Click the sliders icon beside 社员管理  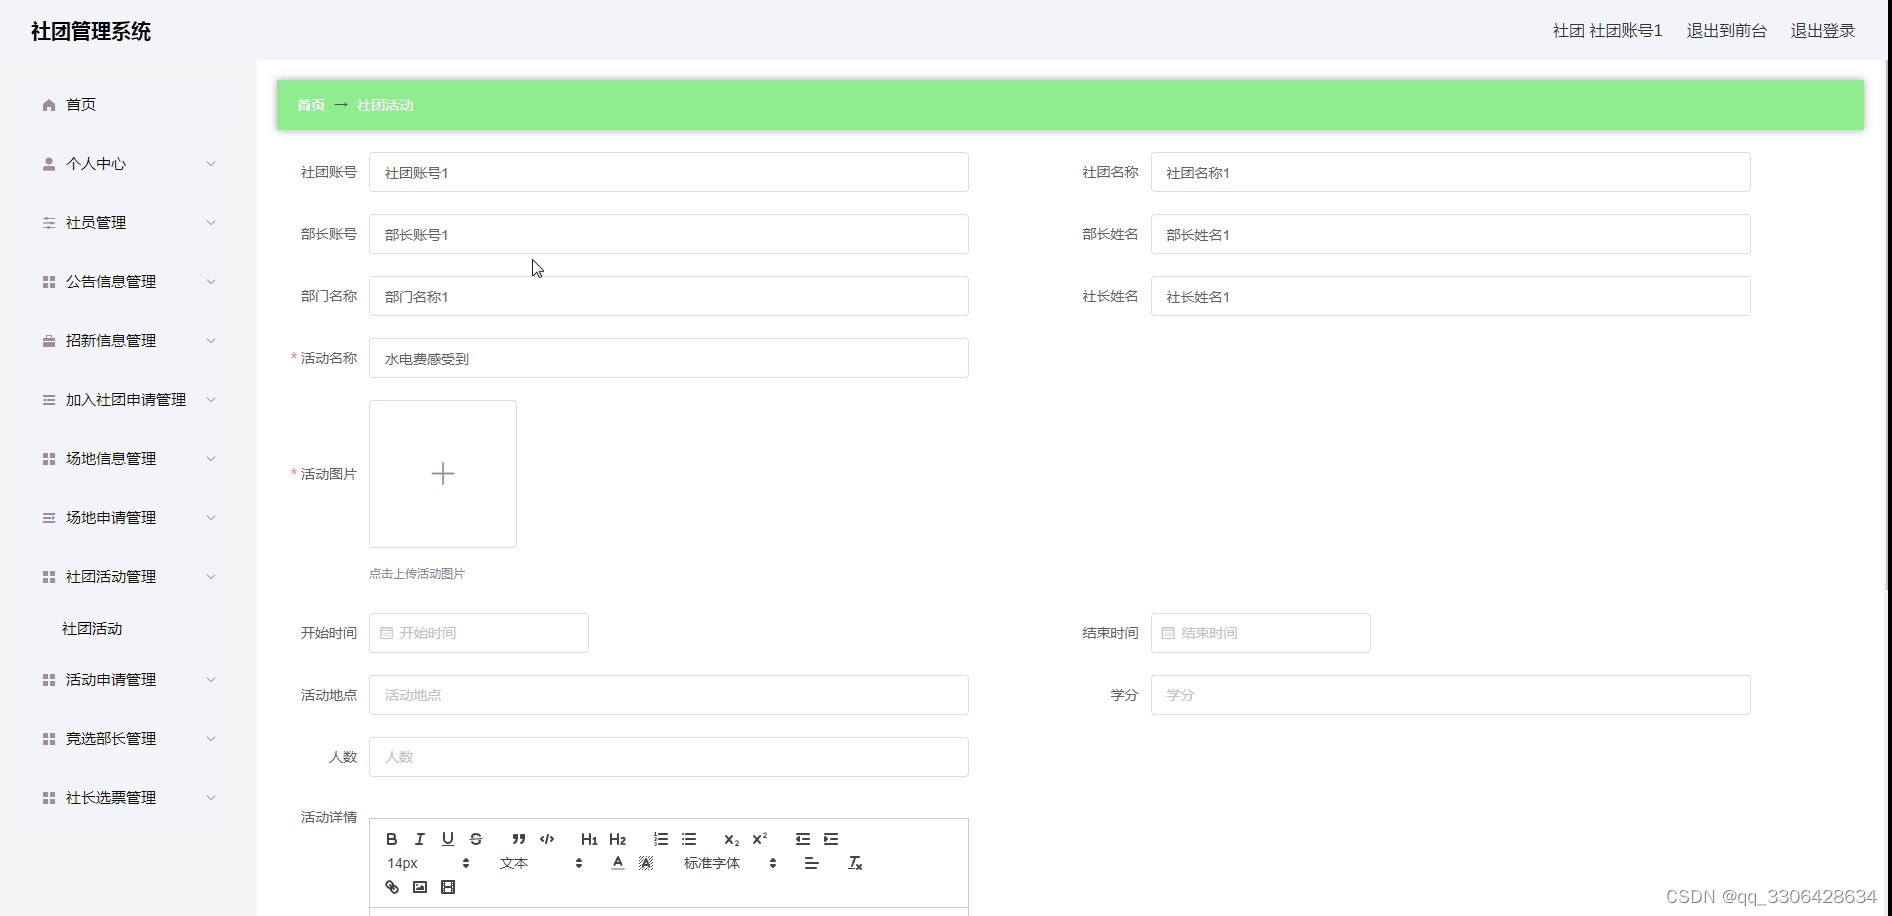click(x=49, y=223)
